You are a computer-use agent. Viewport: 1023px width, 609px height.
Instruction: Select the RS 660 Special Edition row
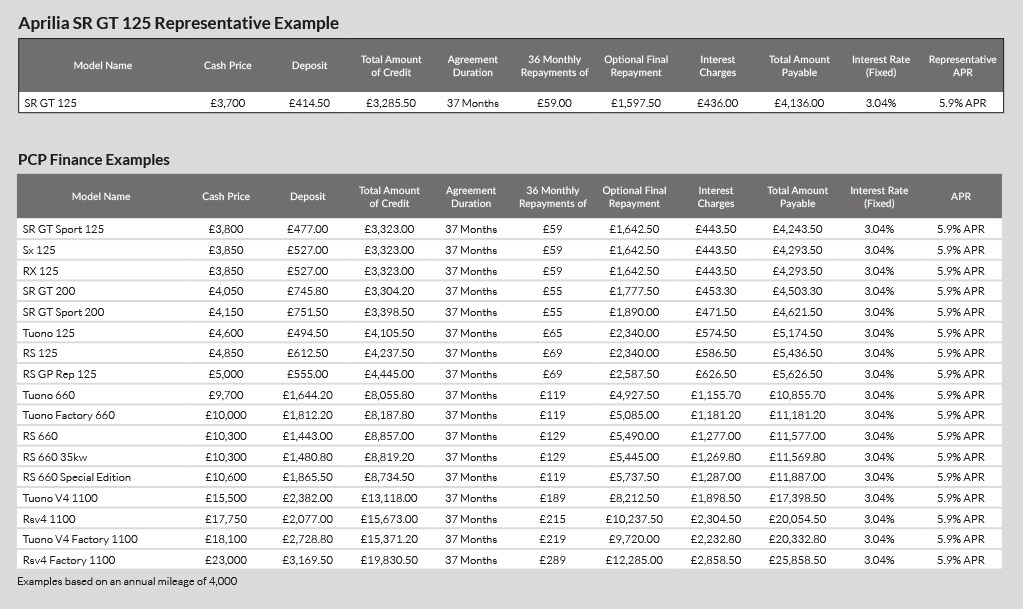[x=509, y=477]
